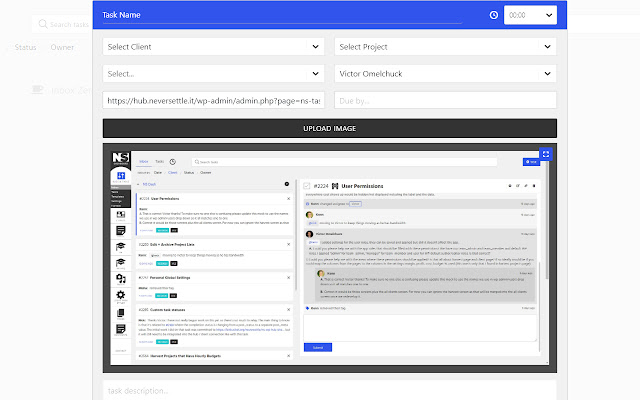Expand the image preview to fullscreen
Image resolution: width=640 pixels, height=400 pixels.
click(546, 154)
